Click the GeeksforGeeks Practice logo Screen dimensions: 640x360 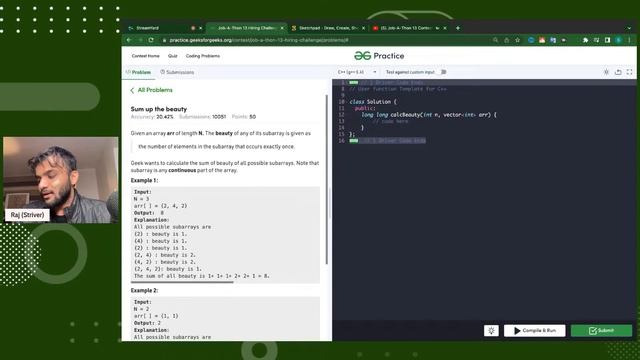pyautogui.click(x=379, y=56)
